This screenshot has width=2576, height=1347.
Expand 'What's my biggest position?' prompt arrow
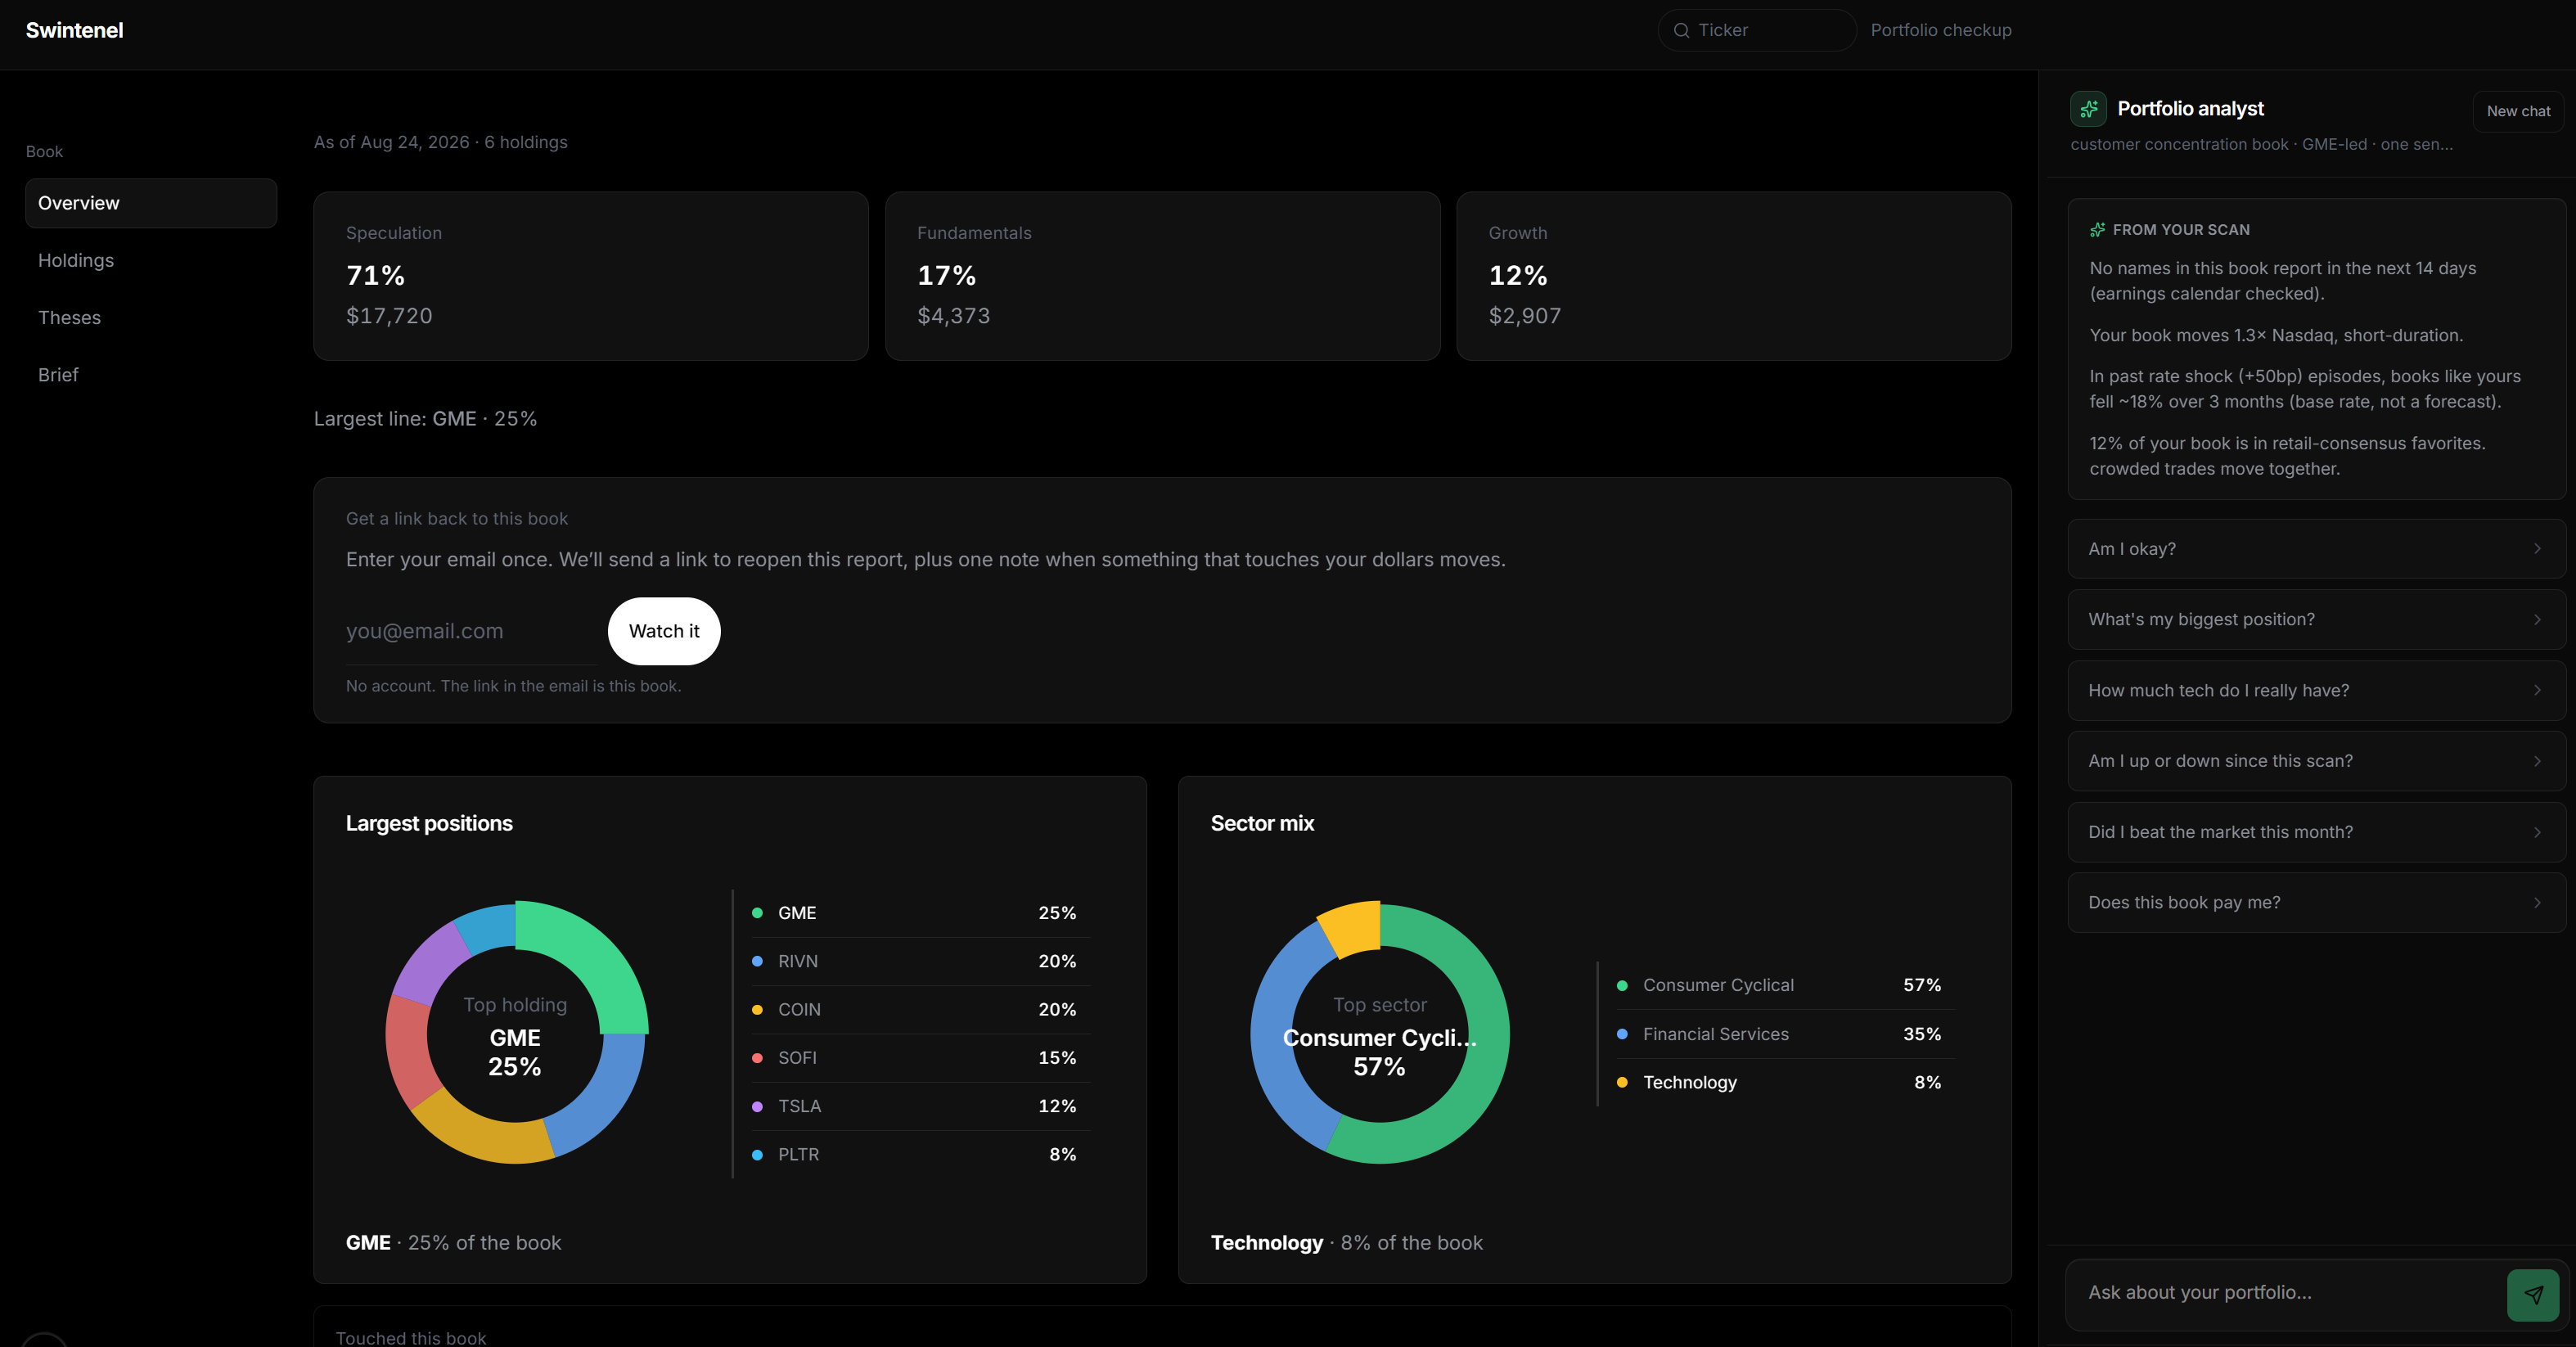(x=2537, y=620)
